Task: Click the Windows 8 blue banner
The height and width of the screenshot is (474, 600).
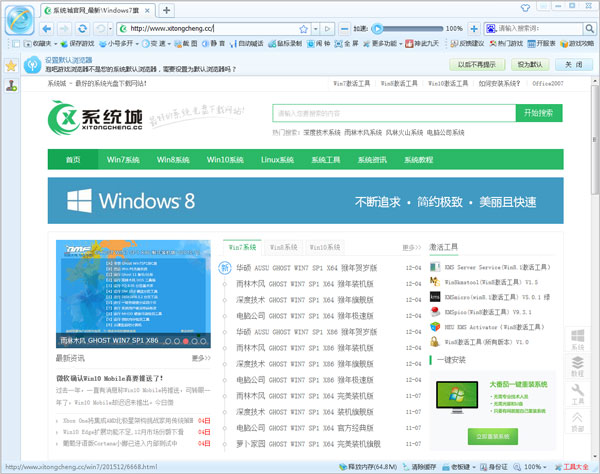Action: click(x=305, y=200)
